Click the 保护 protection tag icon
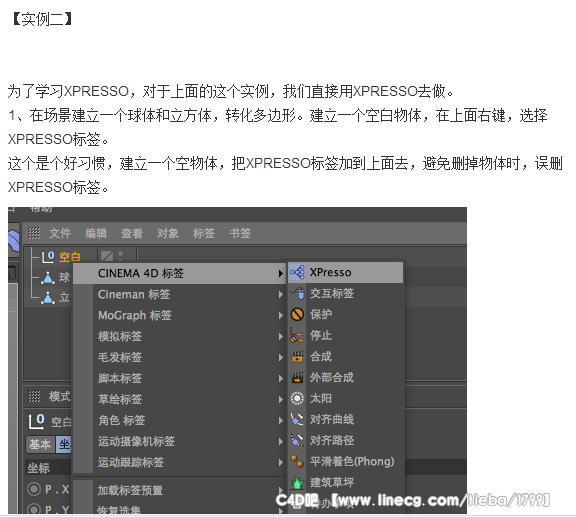Image resolution: width=576 pixels, height=517 pixels. pos(297,314)
